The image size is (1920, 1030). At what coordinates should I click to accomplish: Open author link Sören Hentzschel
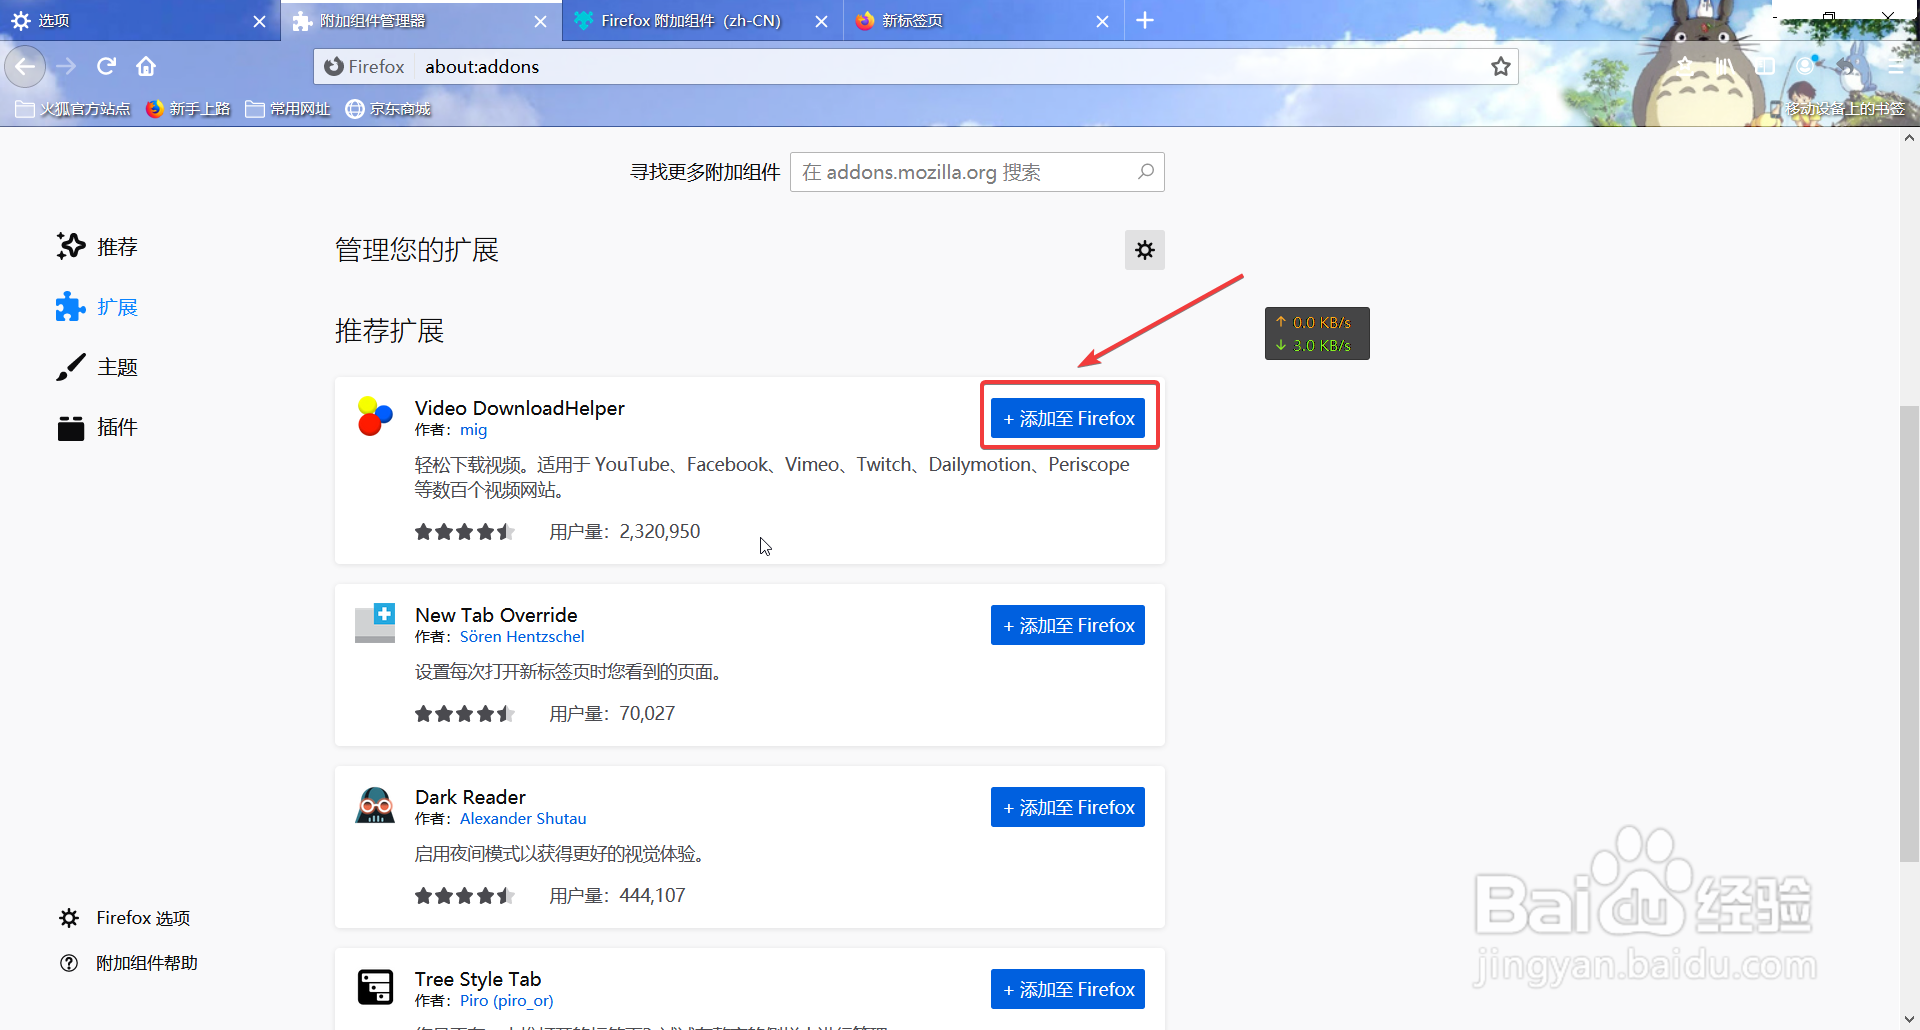click(x=522, y=636)
